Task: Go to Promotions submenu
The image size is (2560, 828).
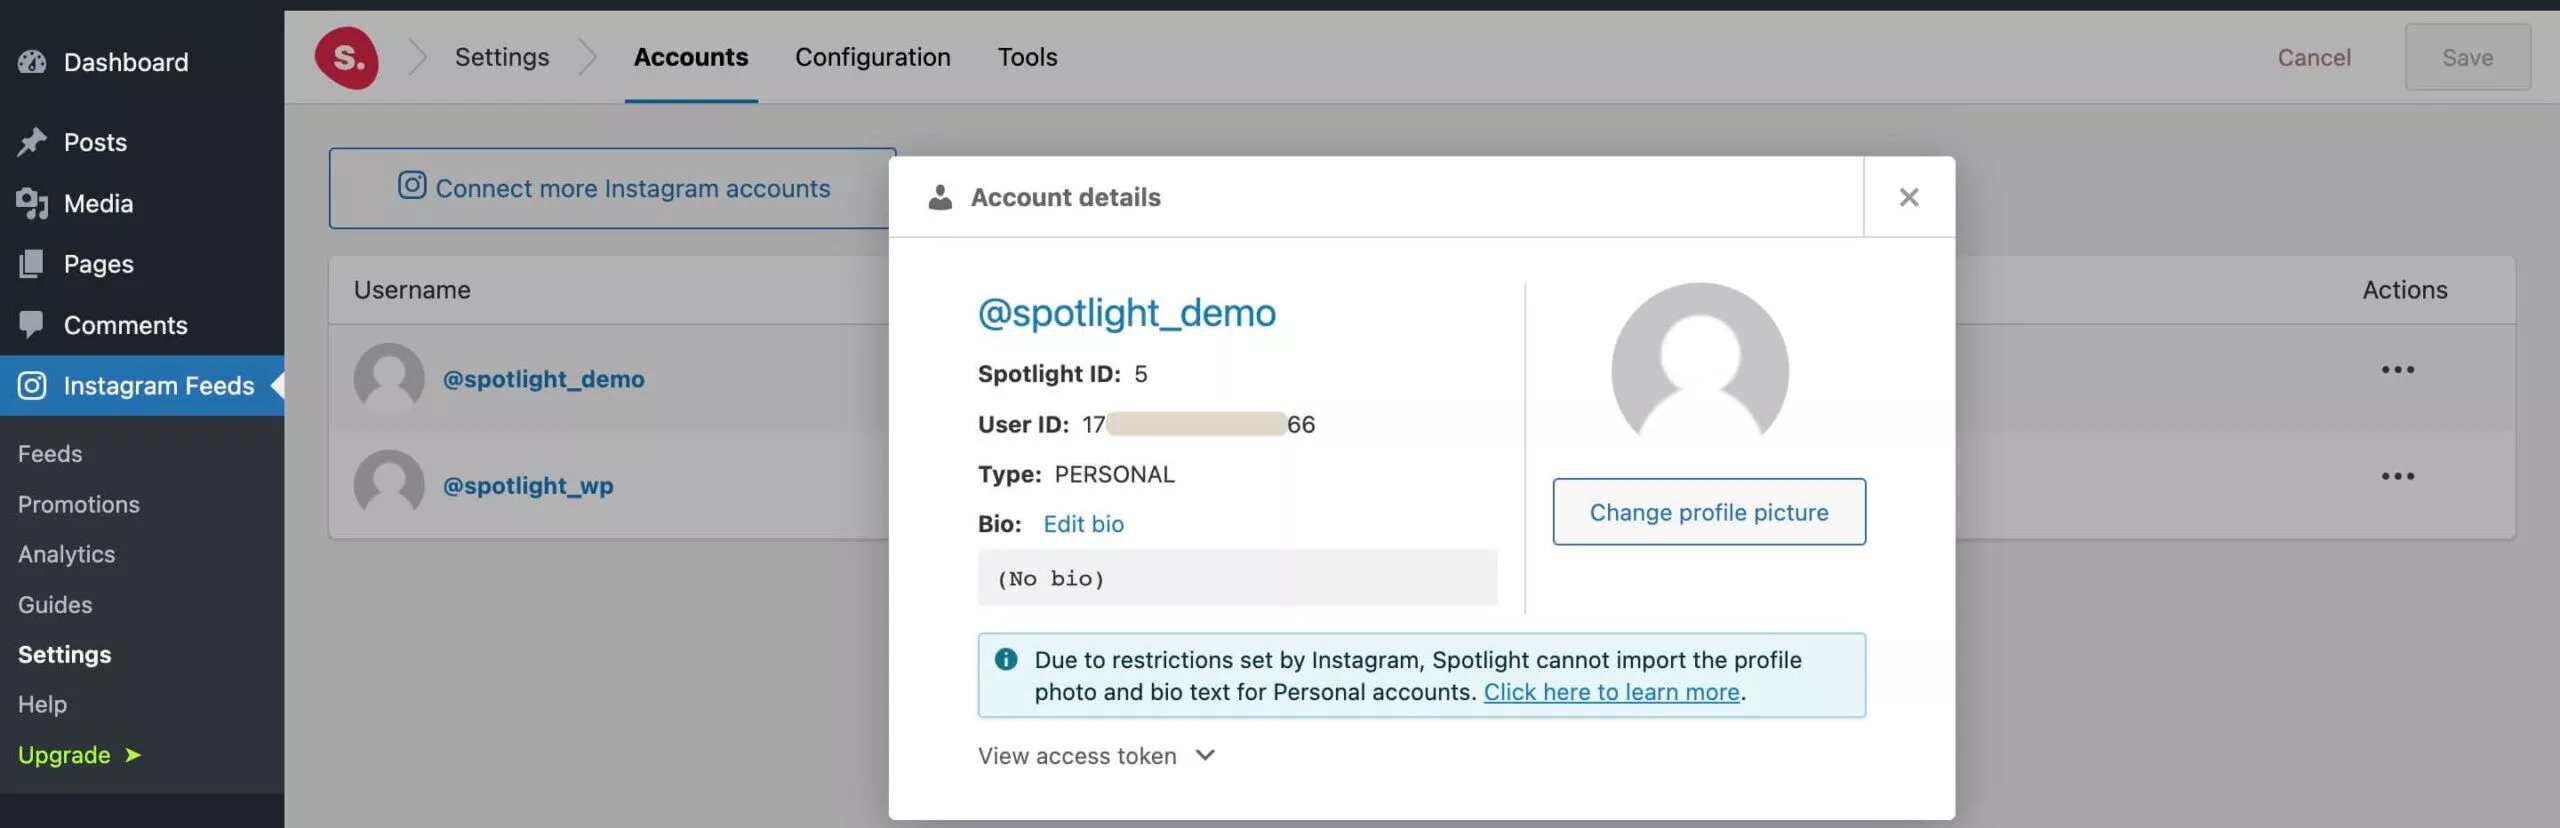Action: [x=79, y=504]
